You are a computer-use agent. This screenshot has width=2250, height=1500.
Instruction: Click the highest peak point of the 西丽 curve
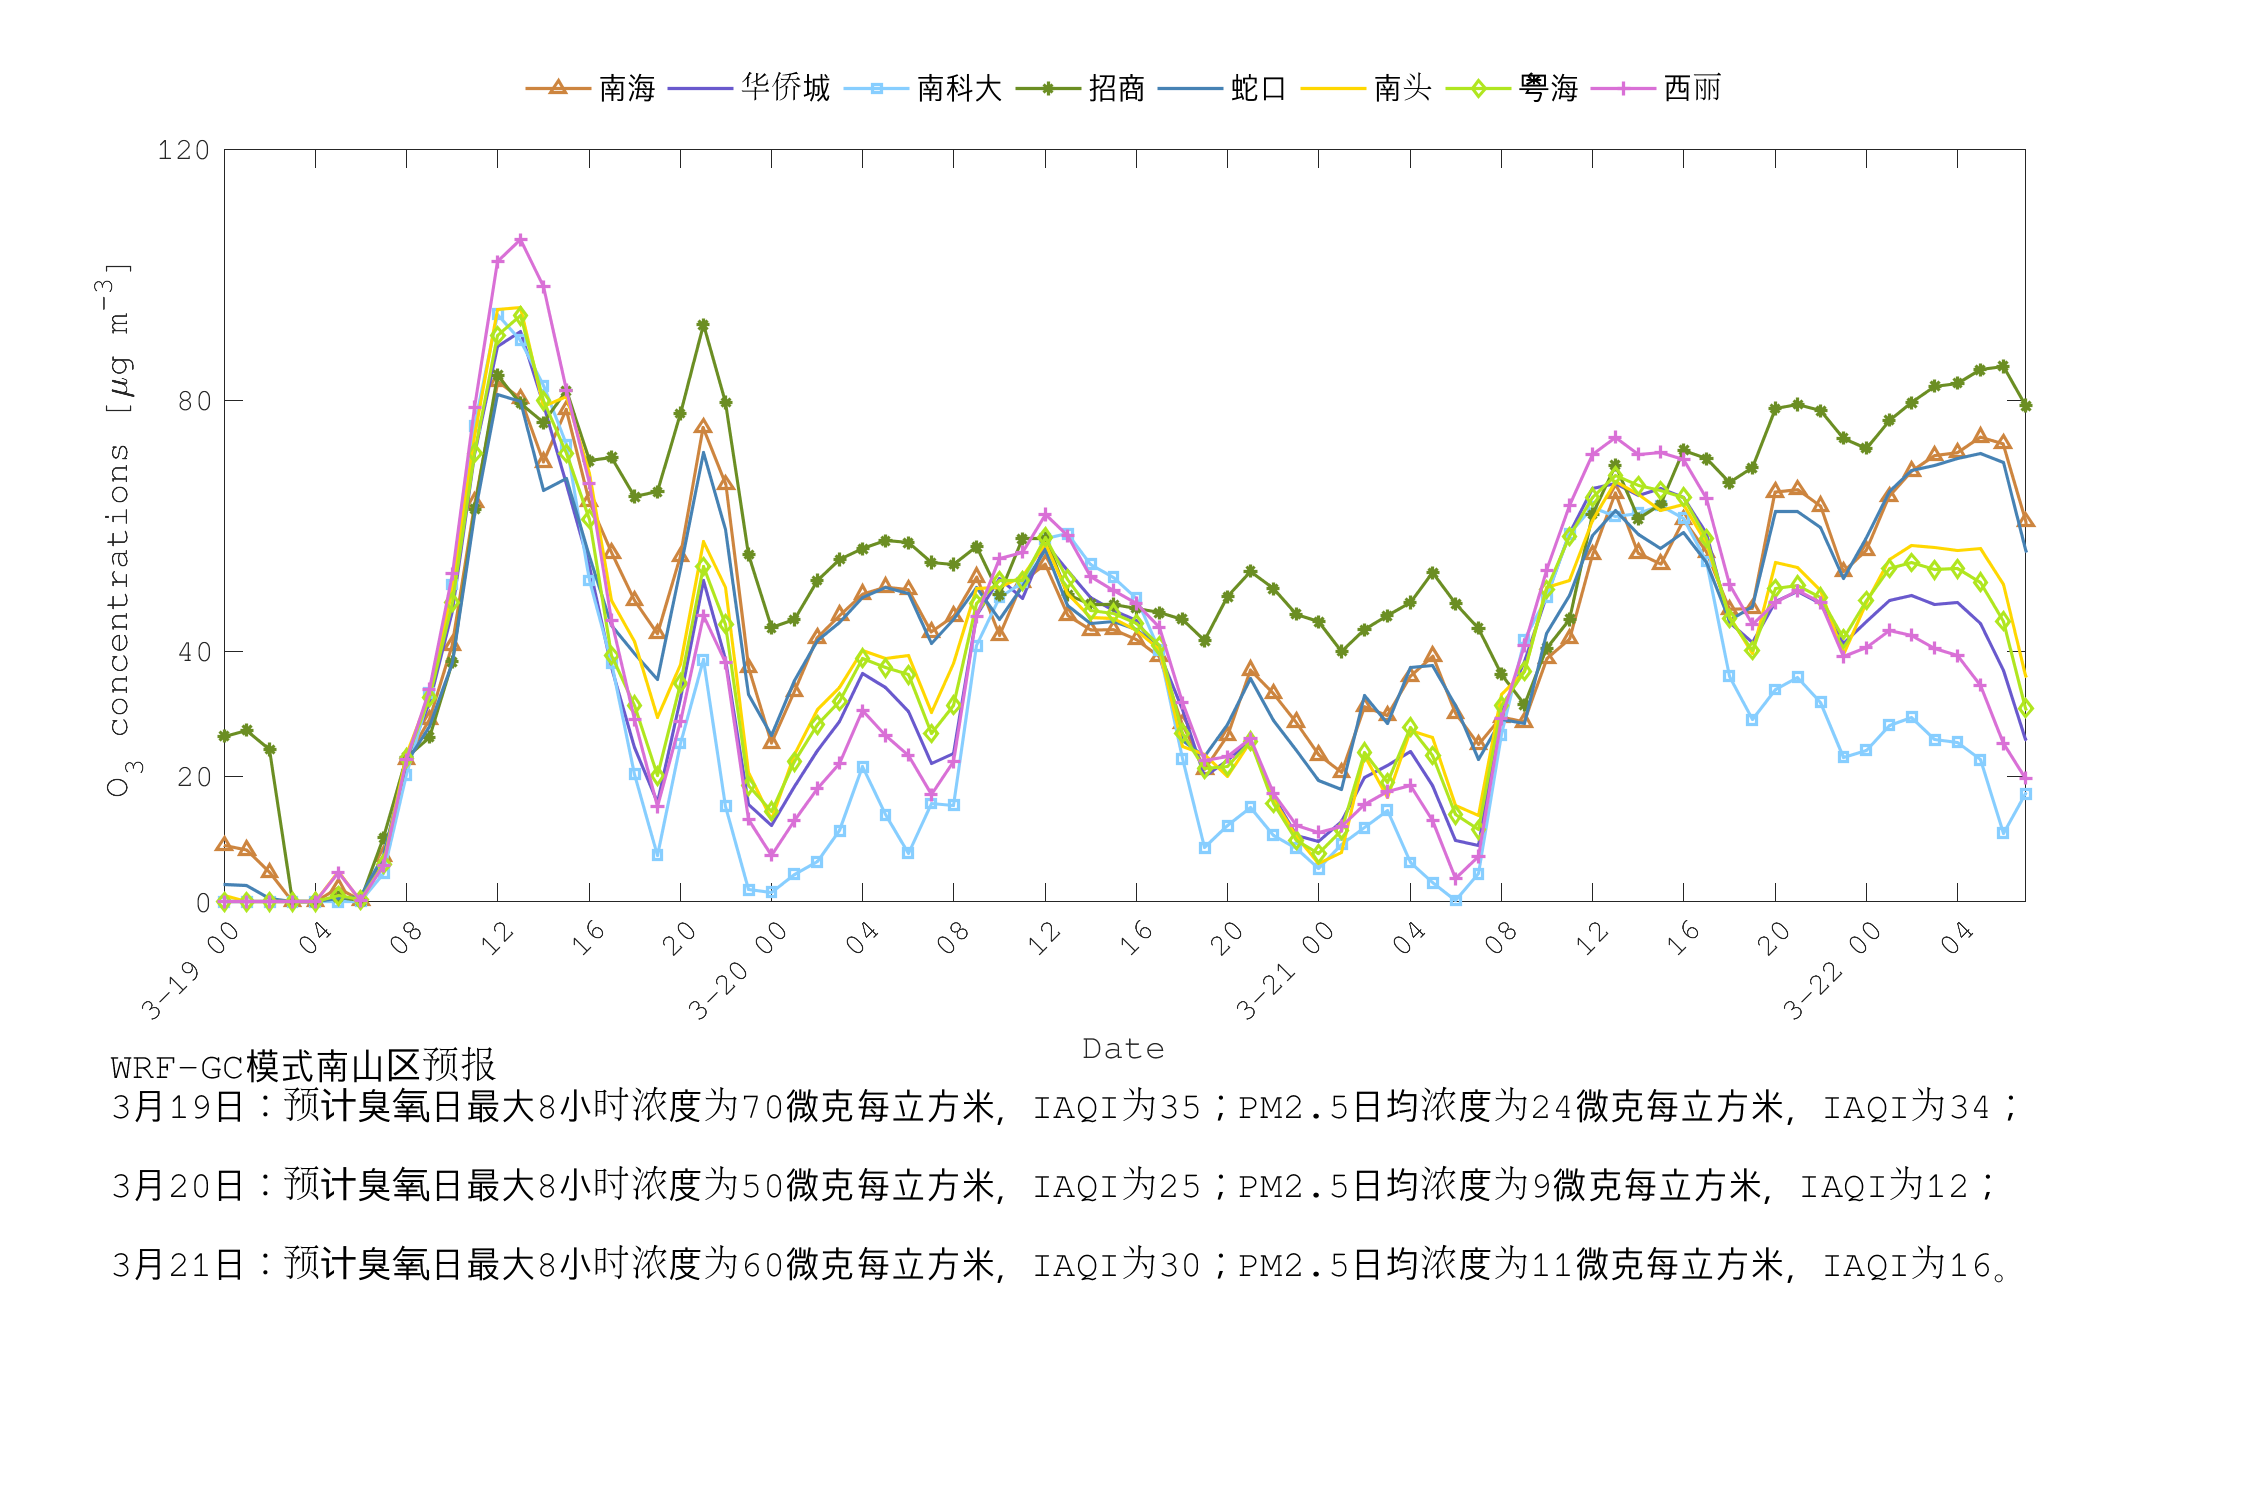click(519, 240)
